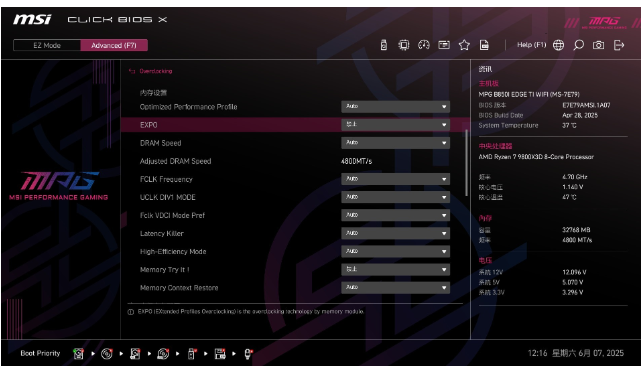
Task: Click the back arrow beside Overclocking
Action: pyautogui.click(x=132, y=71)
